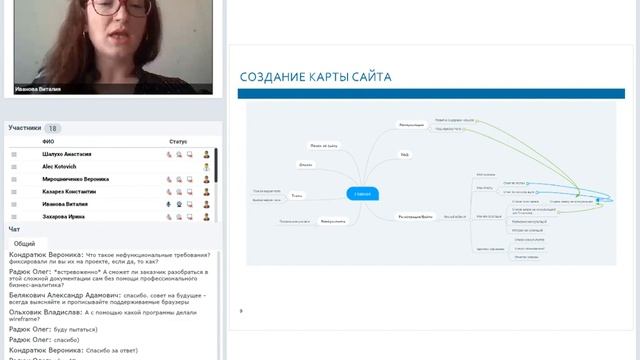Select participant name Мирошниченко Вероника
The height and width of the screenshot is (360, 640).
(x=76, y=179)
